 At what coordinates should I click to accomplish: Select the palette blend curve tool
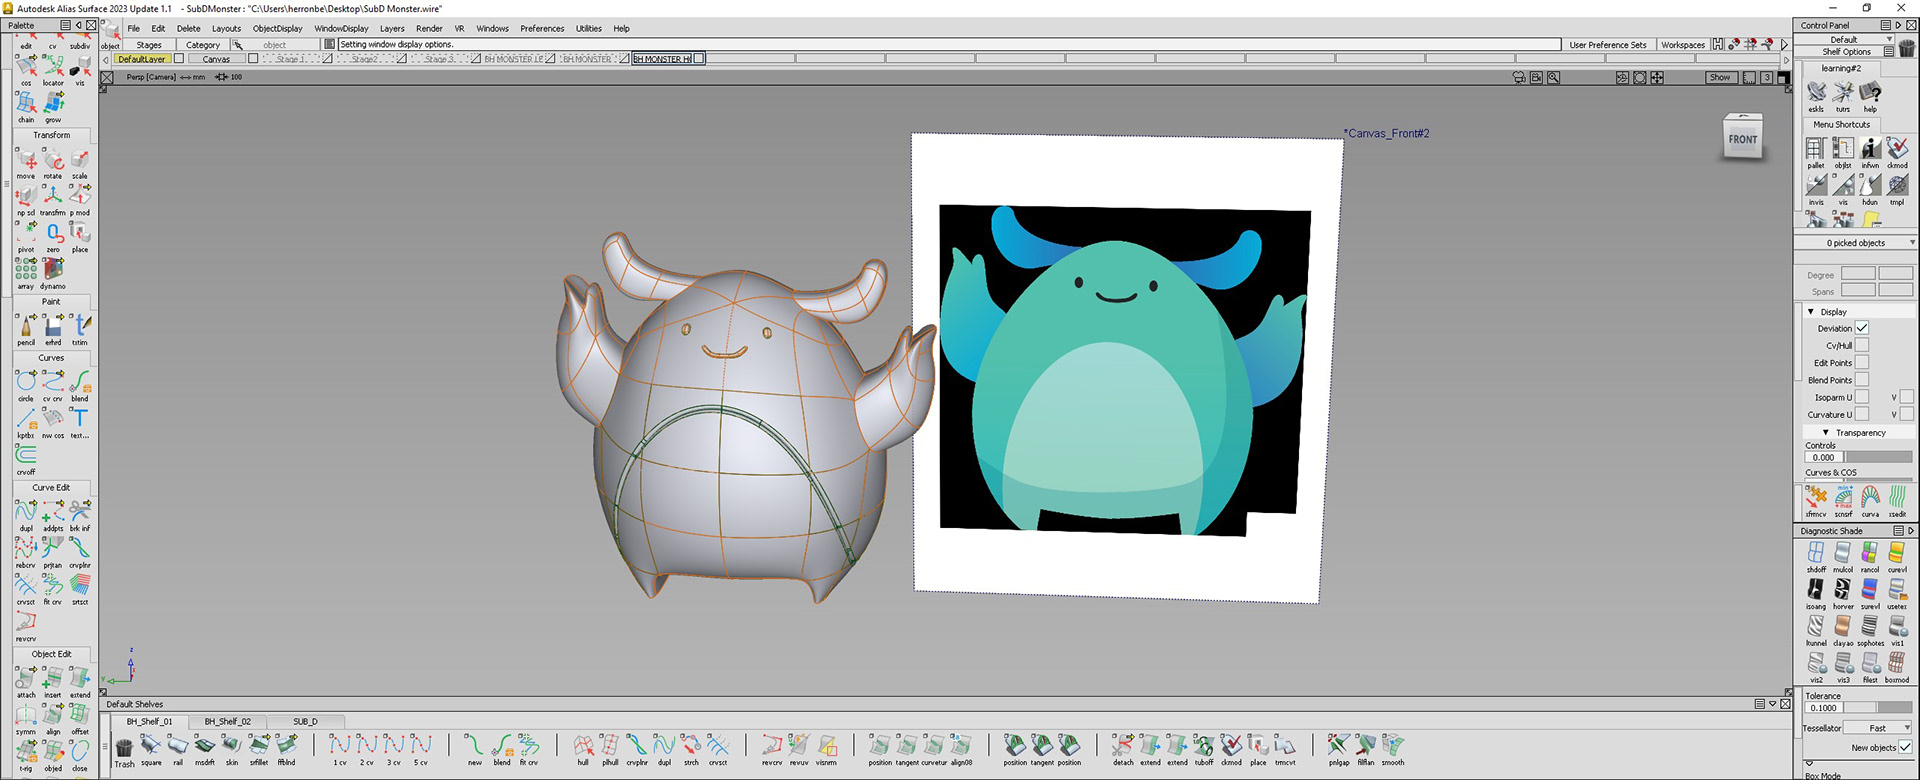click(x=80, y=382)
